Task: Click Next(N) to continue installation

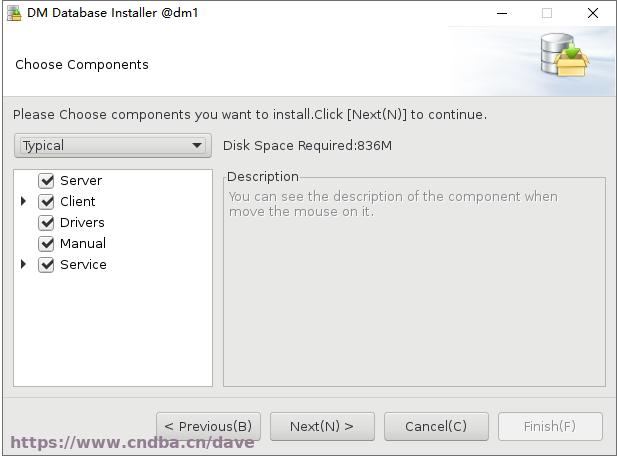Action: click(322, 426)
